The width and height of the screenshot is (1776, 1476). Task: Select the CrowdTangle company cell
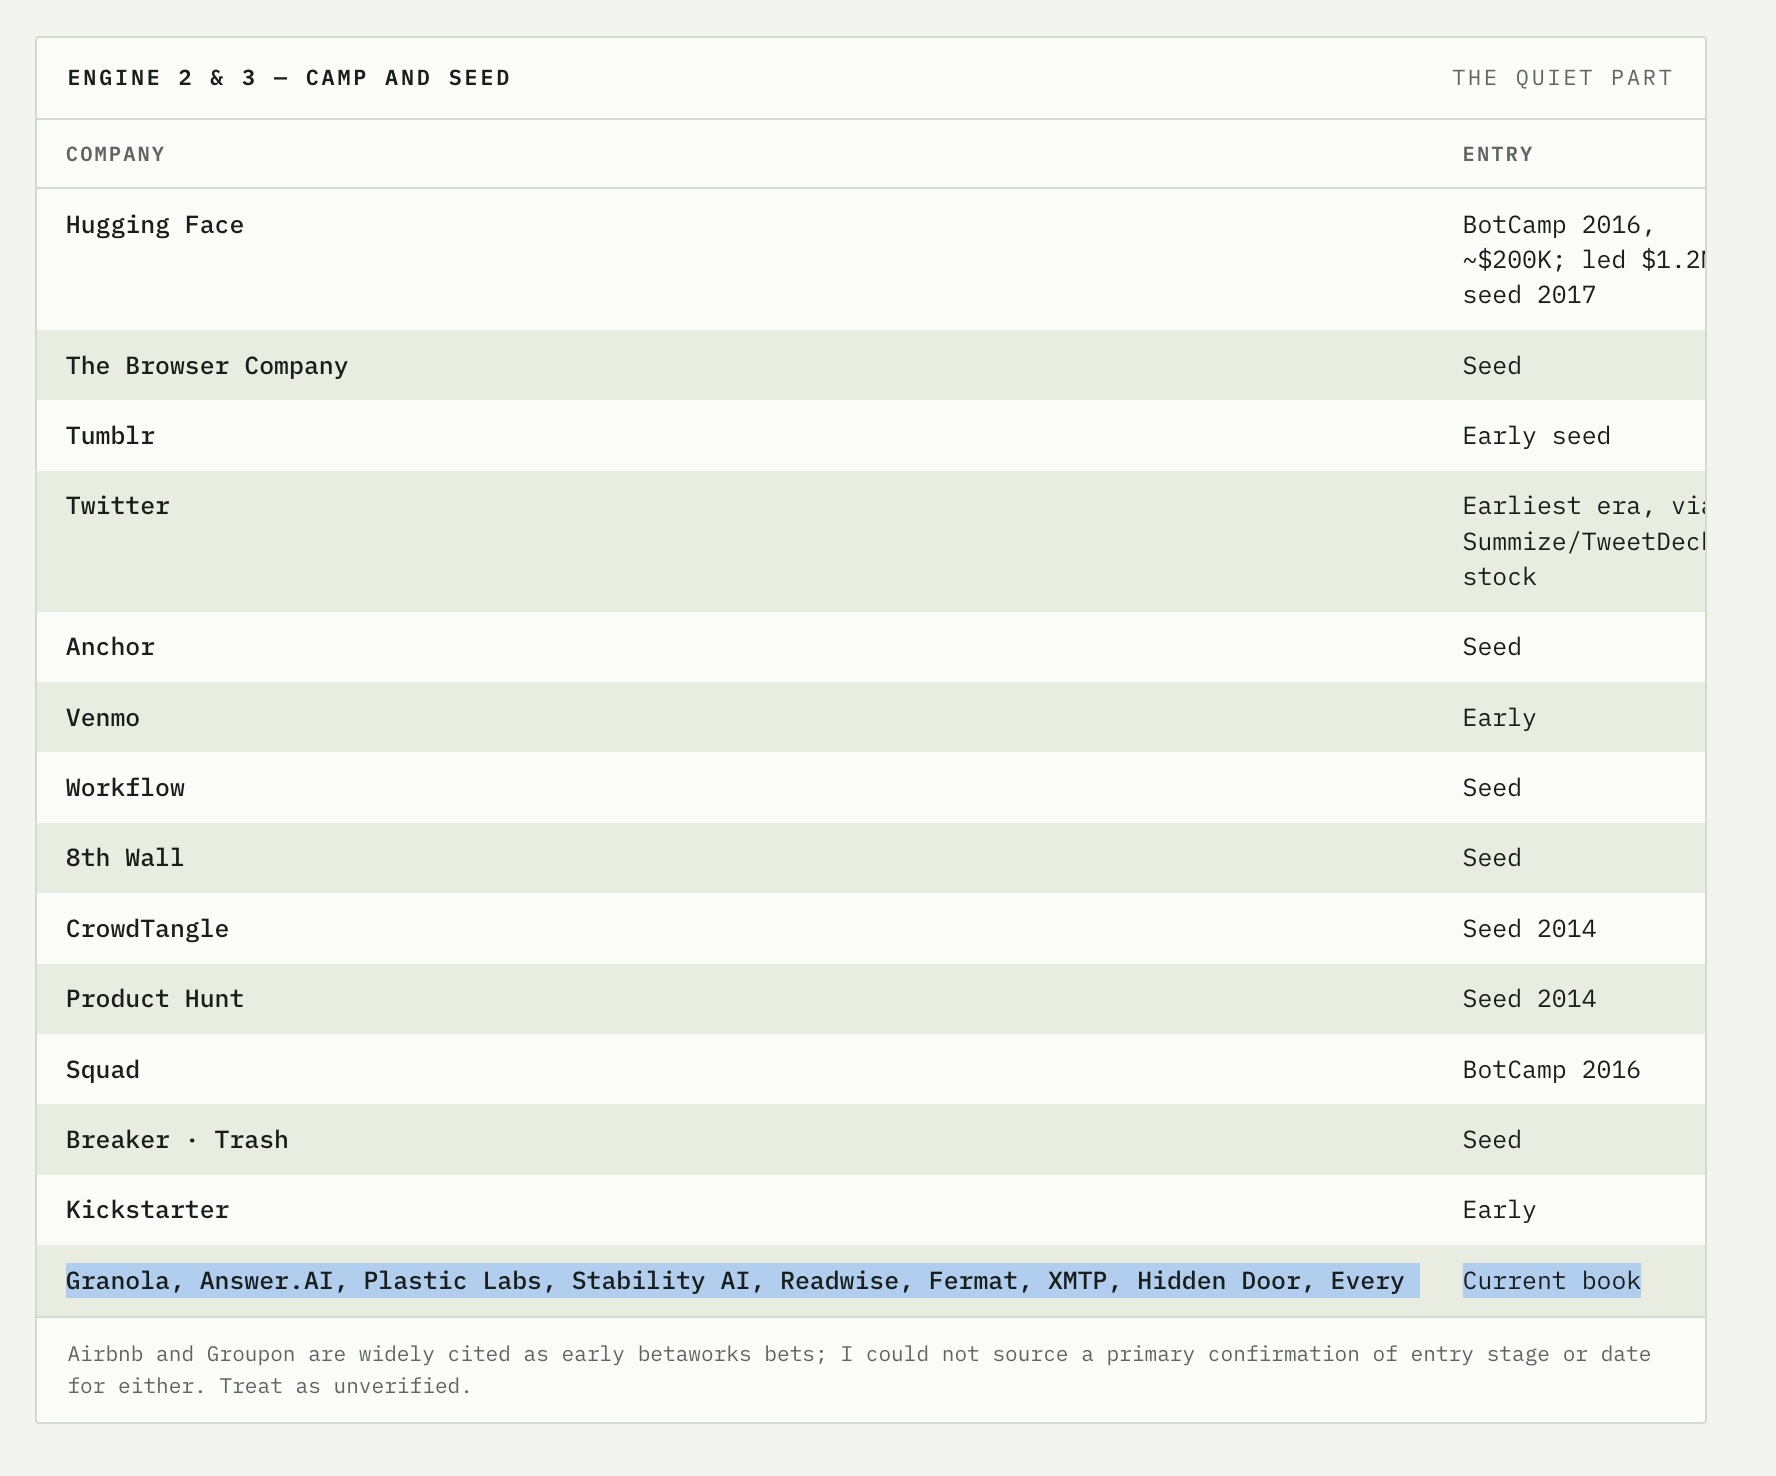(x=148, y=929)
